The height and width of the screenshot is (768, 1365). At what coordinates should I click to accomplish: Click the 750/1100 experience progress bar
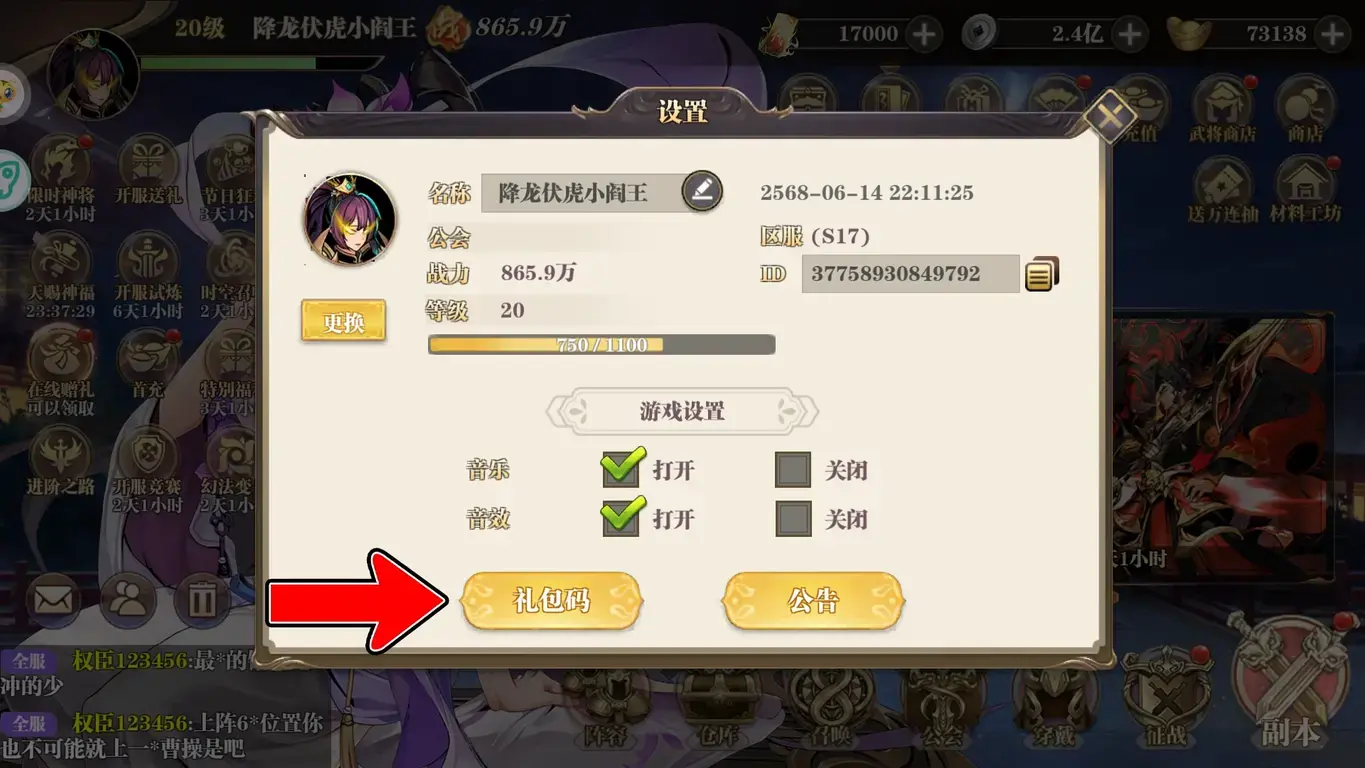[601, 345]
